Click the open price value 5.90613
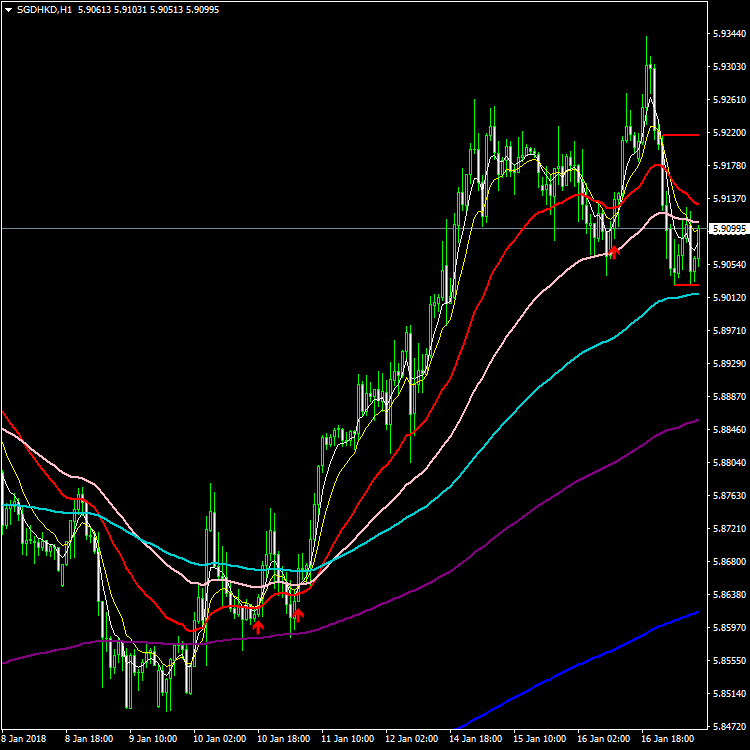This screenshot has width=750, height=750. 94,10
